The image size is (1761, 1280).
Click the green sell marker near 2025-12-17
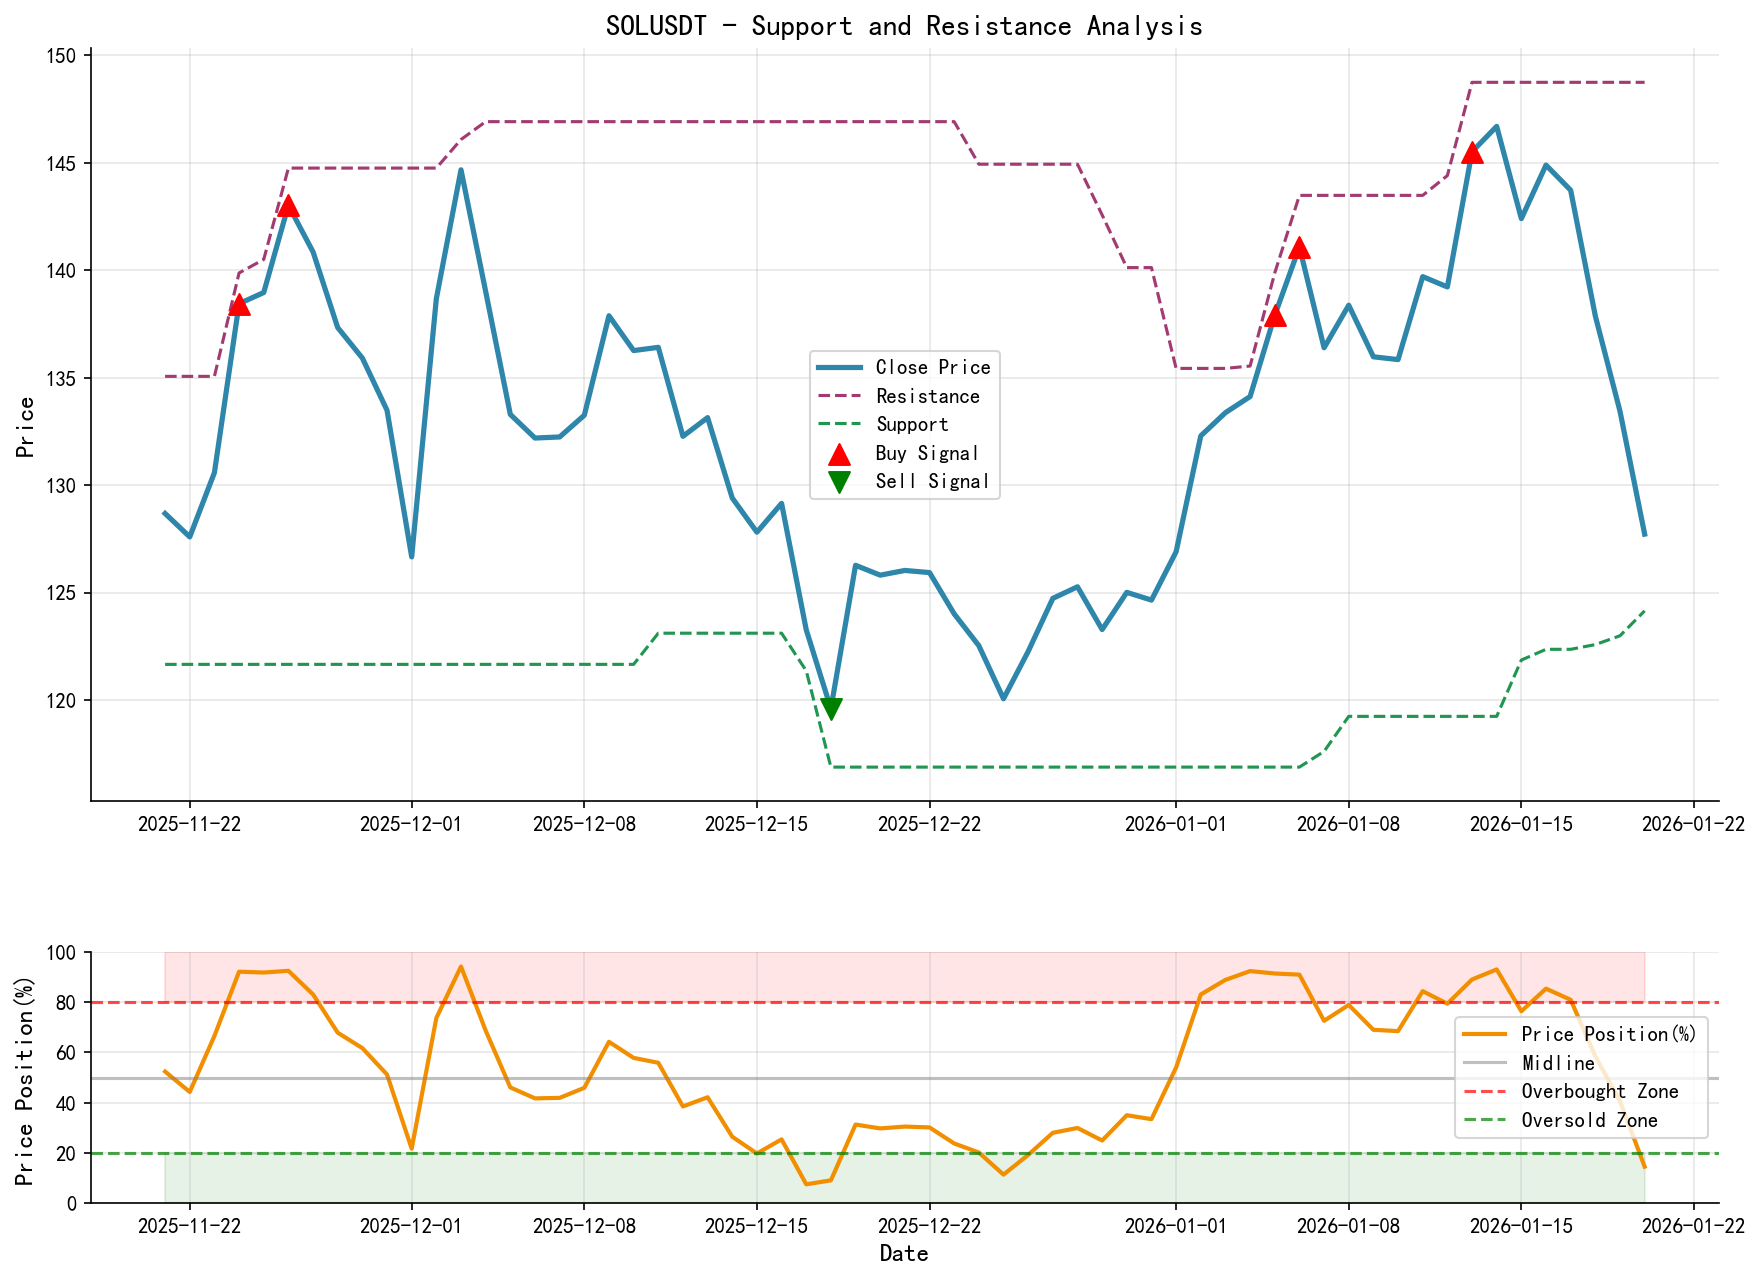pos(833,708)
